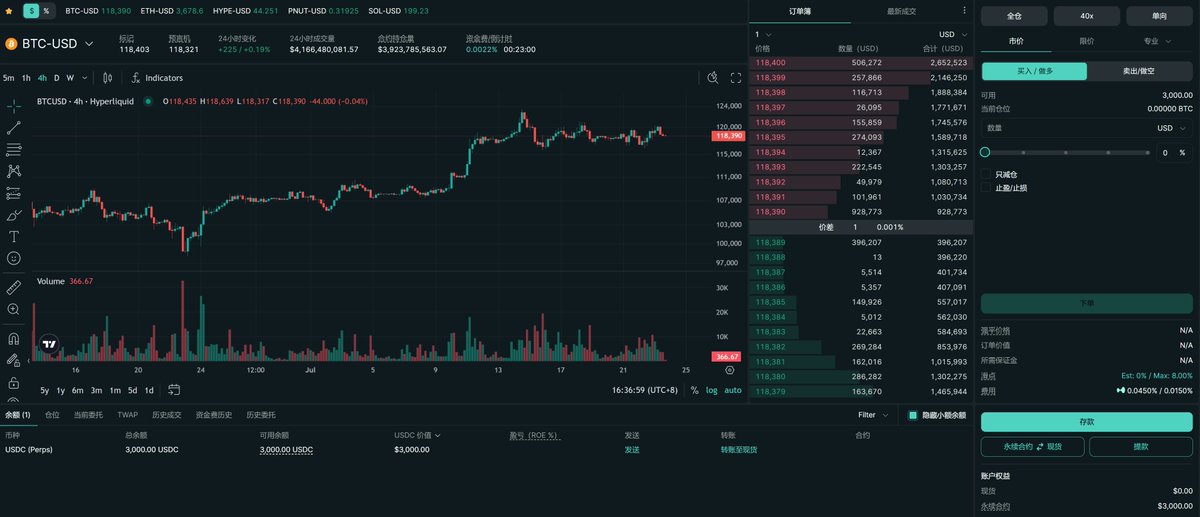Image resolution: width=1200 pixels, height=517 pixels.
Task: Lock all drawing tools
Action: pyautogui.click(x=14, y=382)
